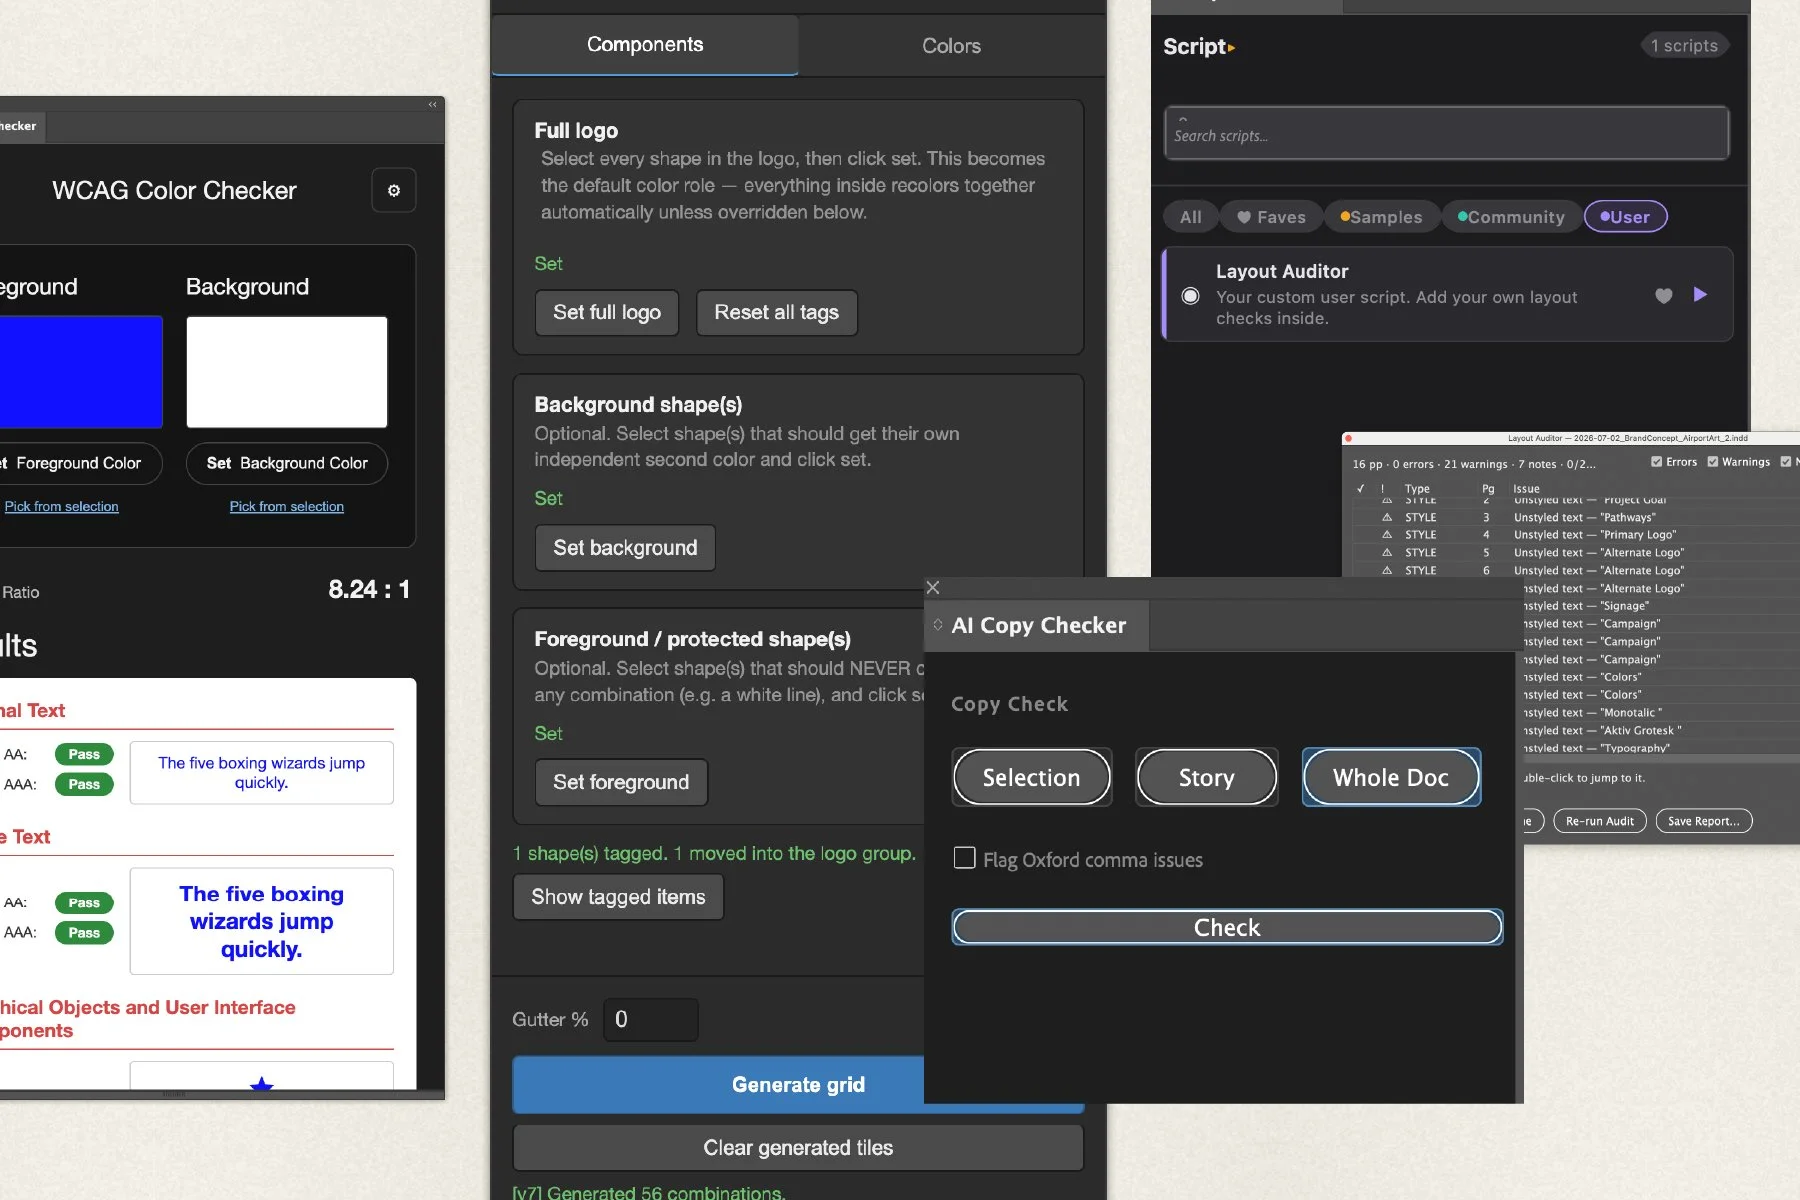This screenshot has width=1800, height=1200.
Task: Click the checkmark column header in auditor
Action: [x=1361, y=489]
